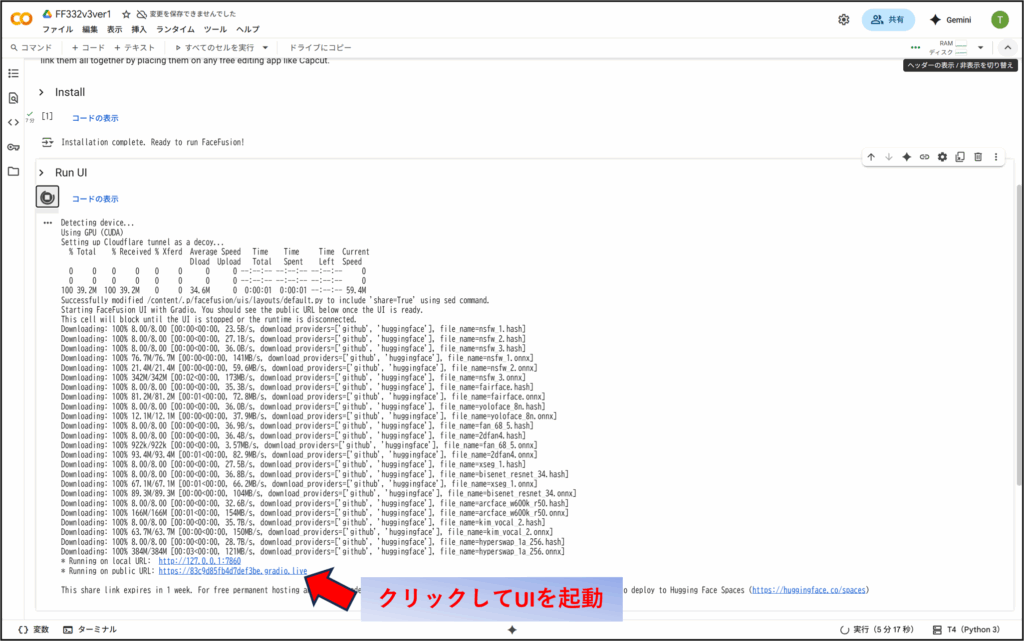The image size is (1024, 641).
Task: Click the RAM and disk usage indicator
Action: coord(948,48)
